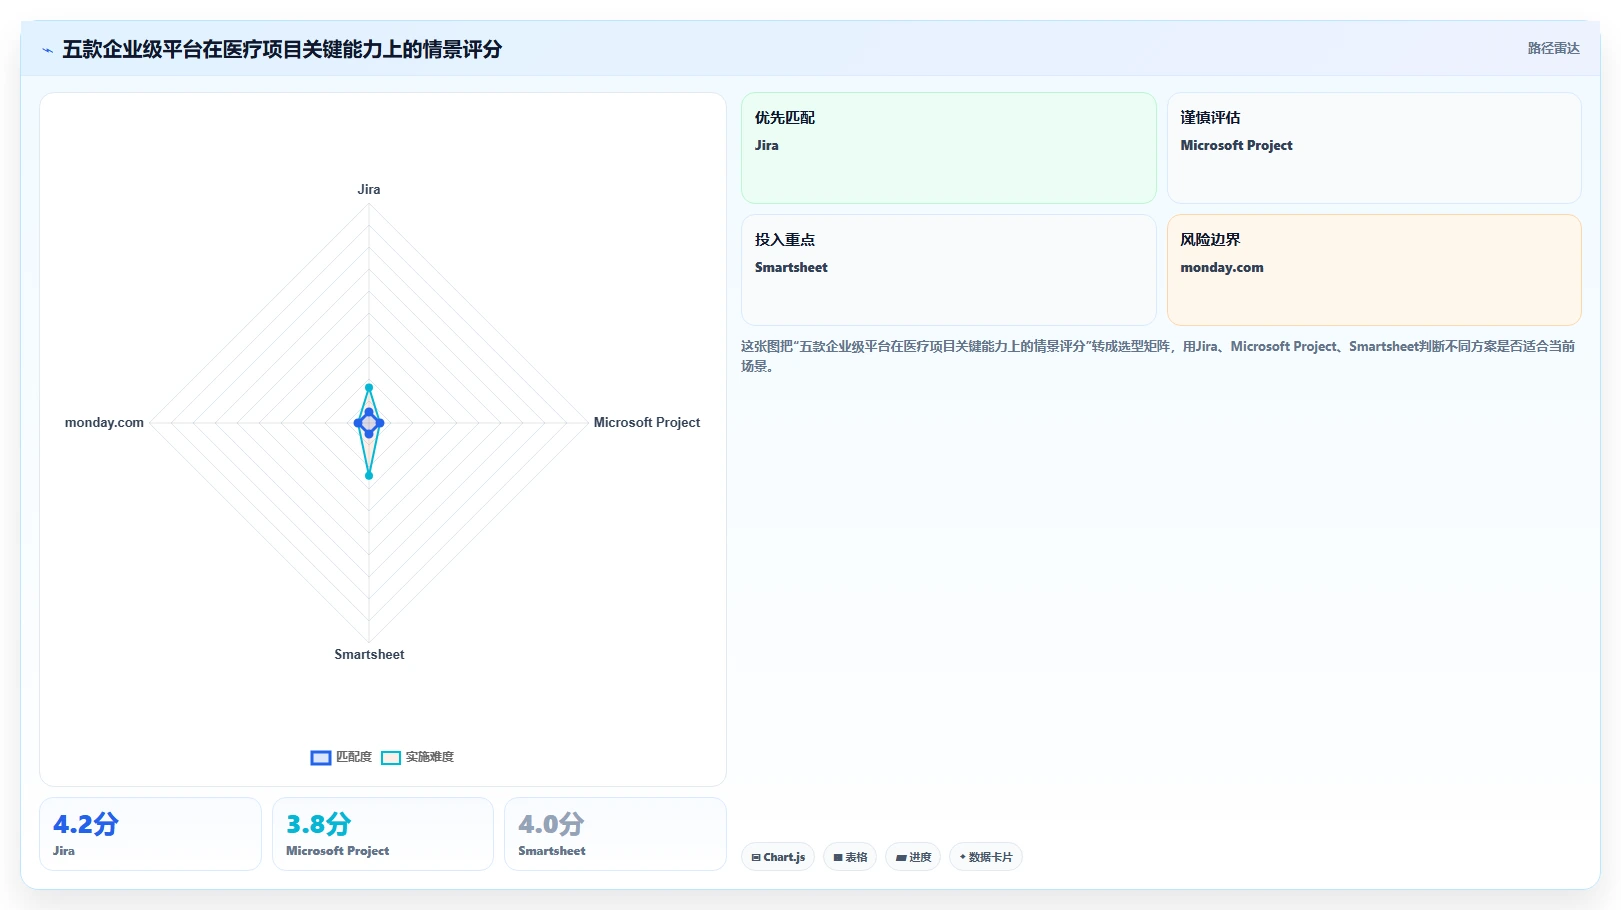Click the top teal radar data point
Image resolution: width=1621 pixels, height=910 pixels.
pyautogui.click(x=369, y=387)
